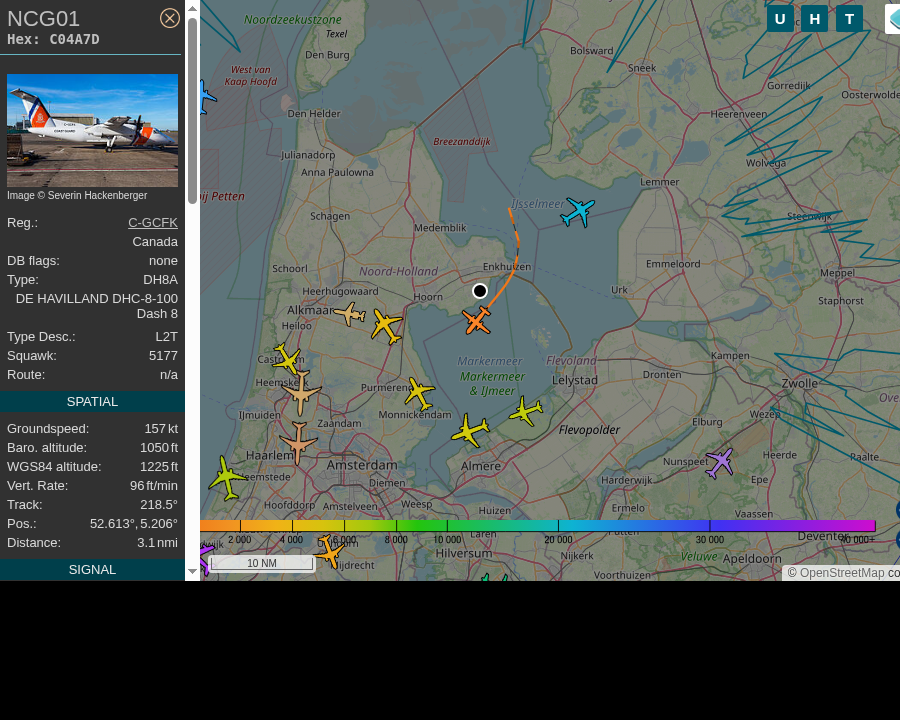Toggle the T map button
This screenshot has height=720, width=900.
(x=849, y=19)
